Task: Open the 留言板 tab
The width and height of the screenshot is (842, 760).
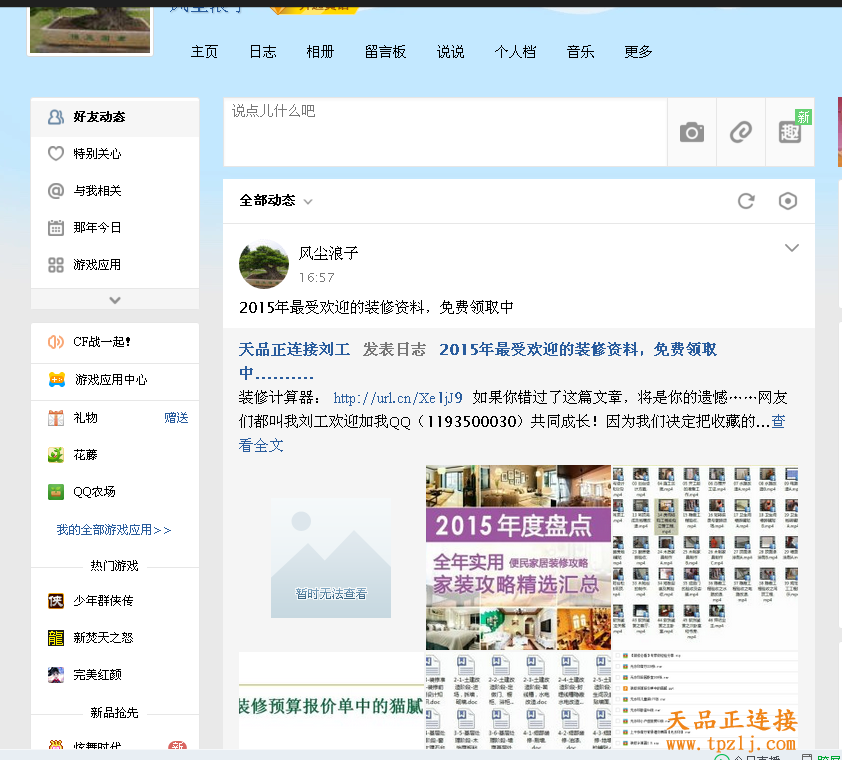Action: (385, 52)
